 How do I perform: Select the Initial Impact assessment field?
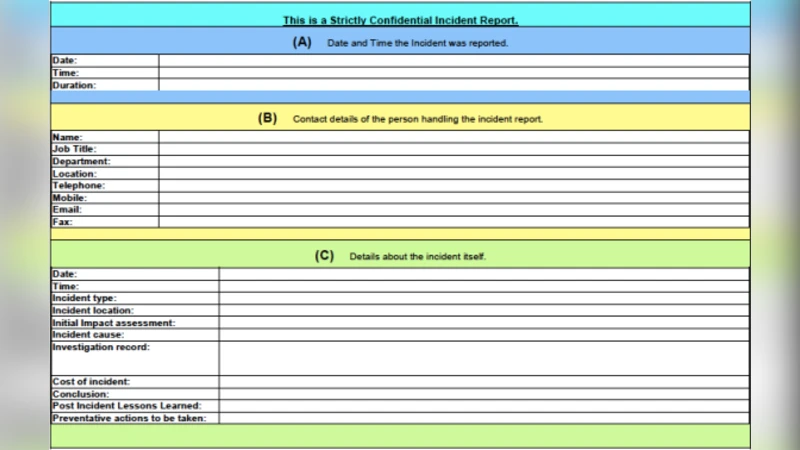pos(483,323)
